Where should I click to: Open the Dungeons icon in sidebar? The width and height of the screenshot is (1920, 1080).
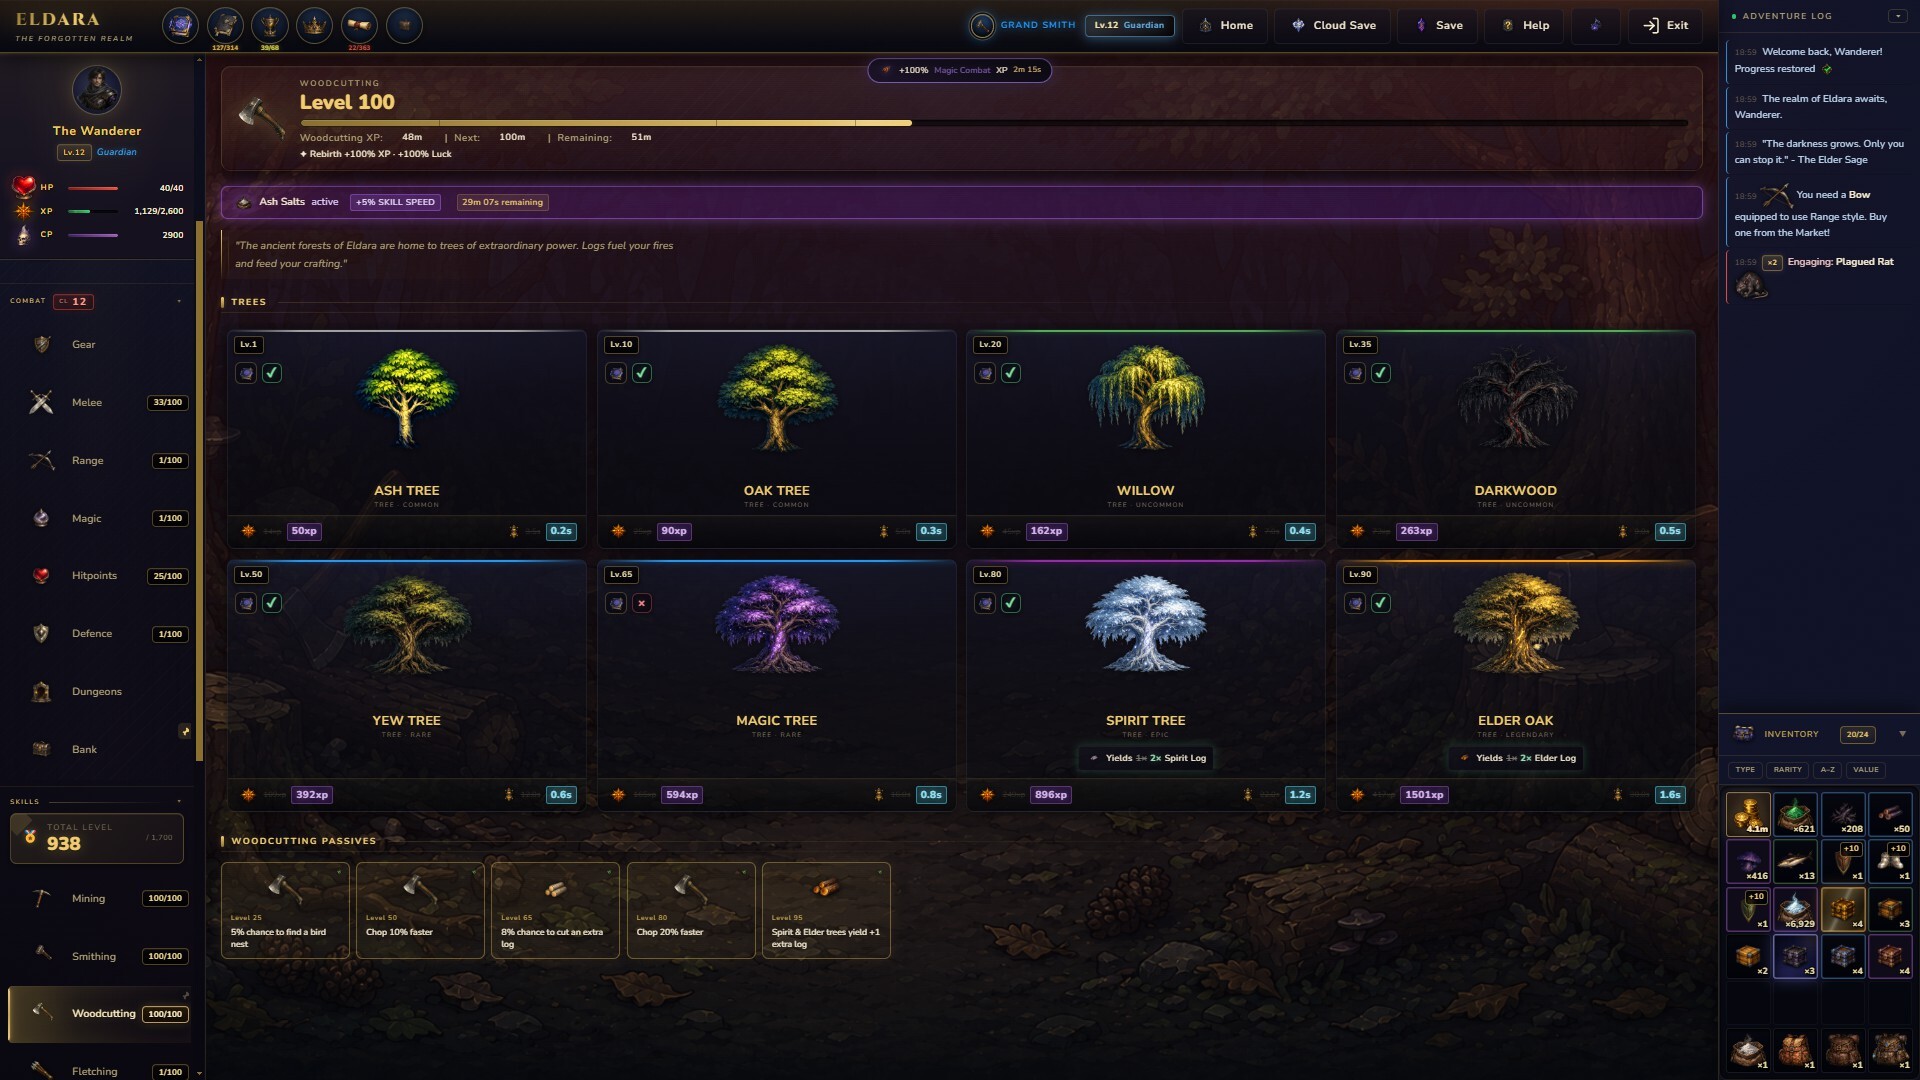click(41, 691)
